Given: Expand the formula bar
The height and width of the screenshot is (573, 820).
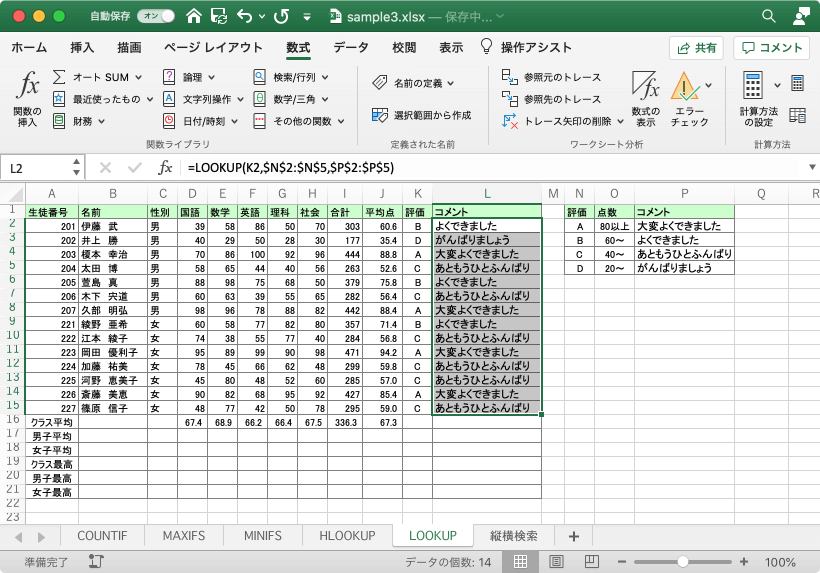Looking at the screenshot, I should 812,167.
